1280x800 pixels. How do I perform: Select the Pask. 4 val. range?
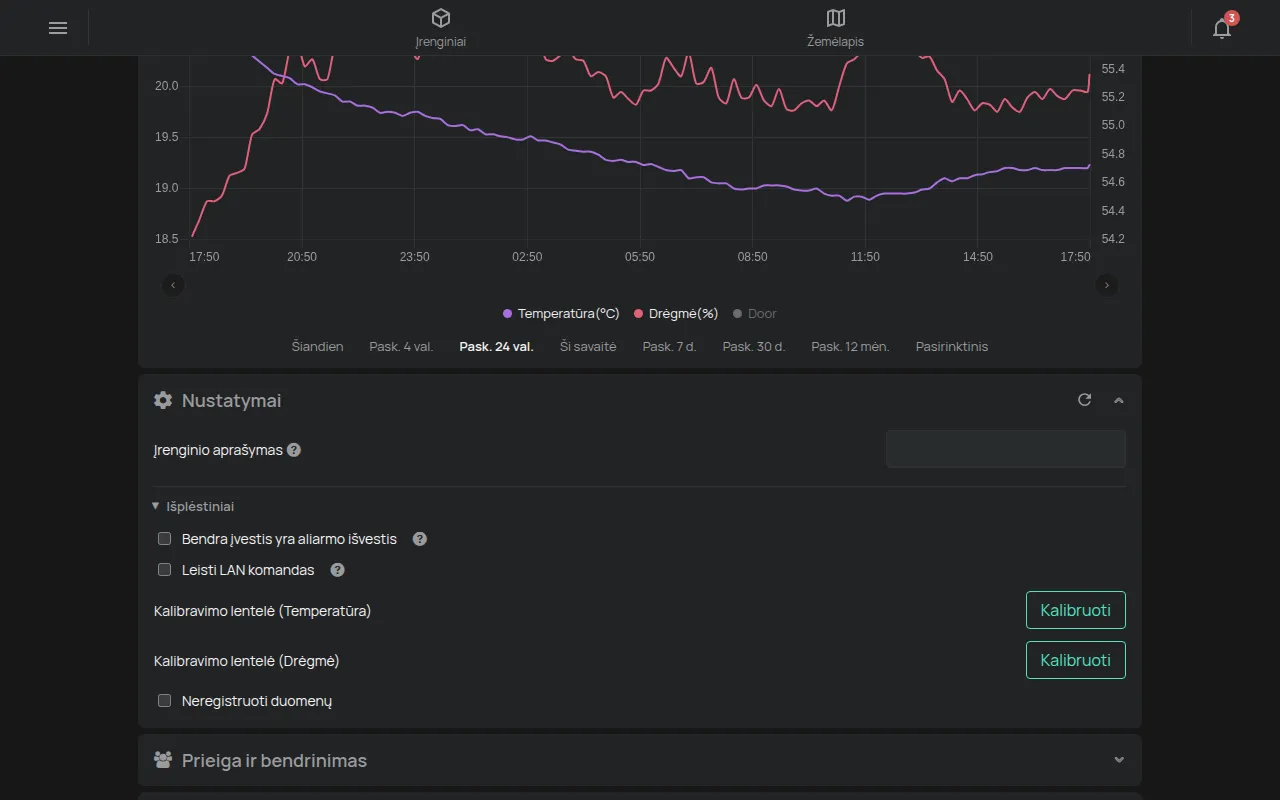pos(401,347)
